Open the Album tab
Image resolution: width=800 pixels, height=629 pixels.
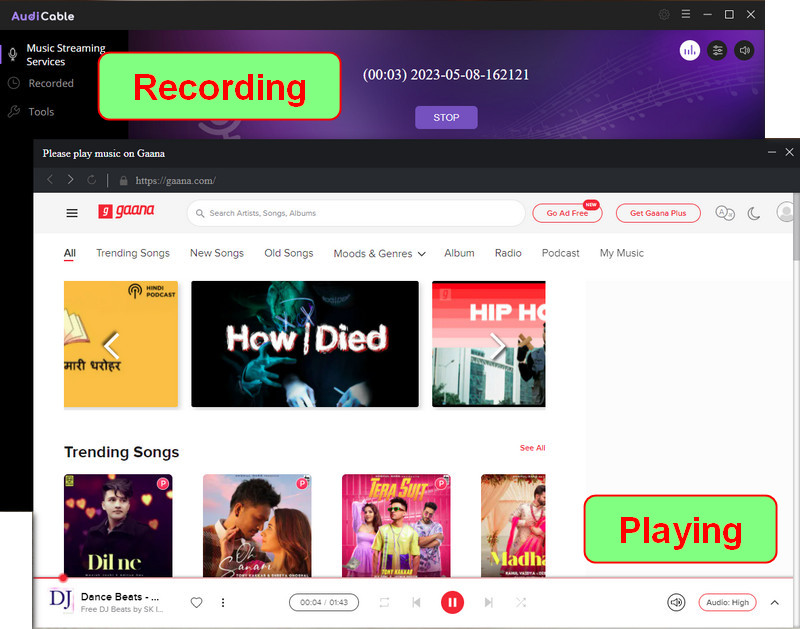459,253
